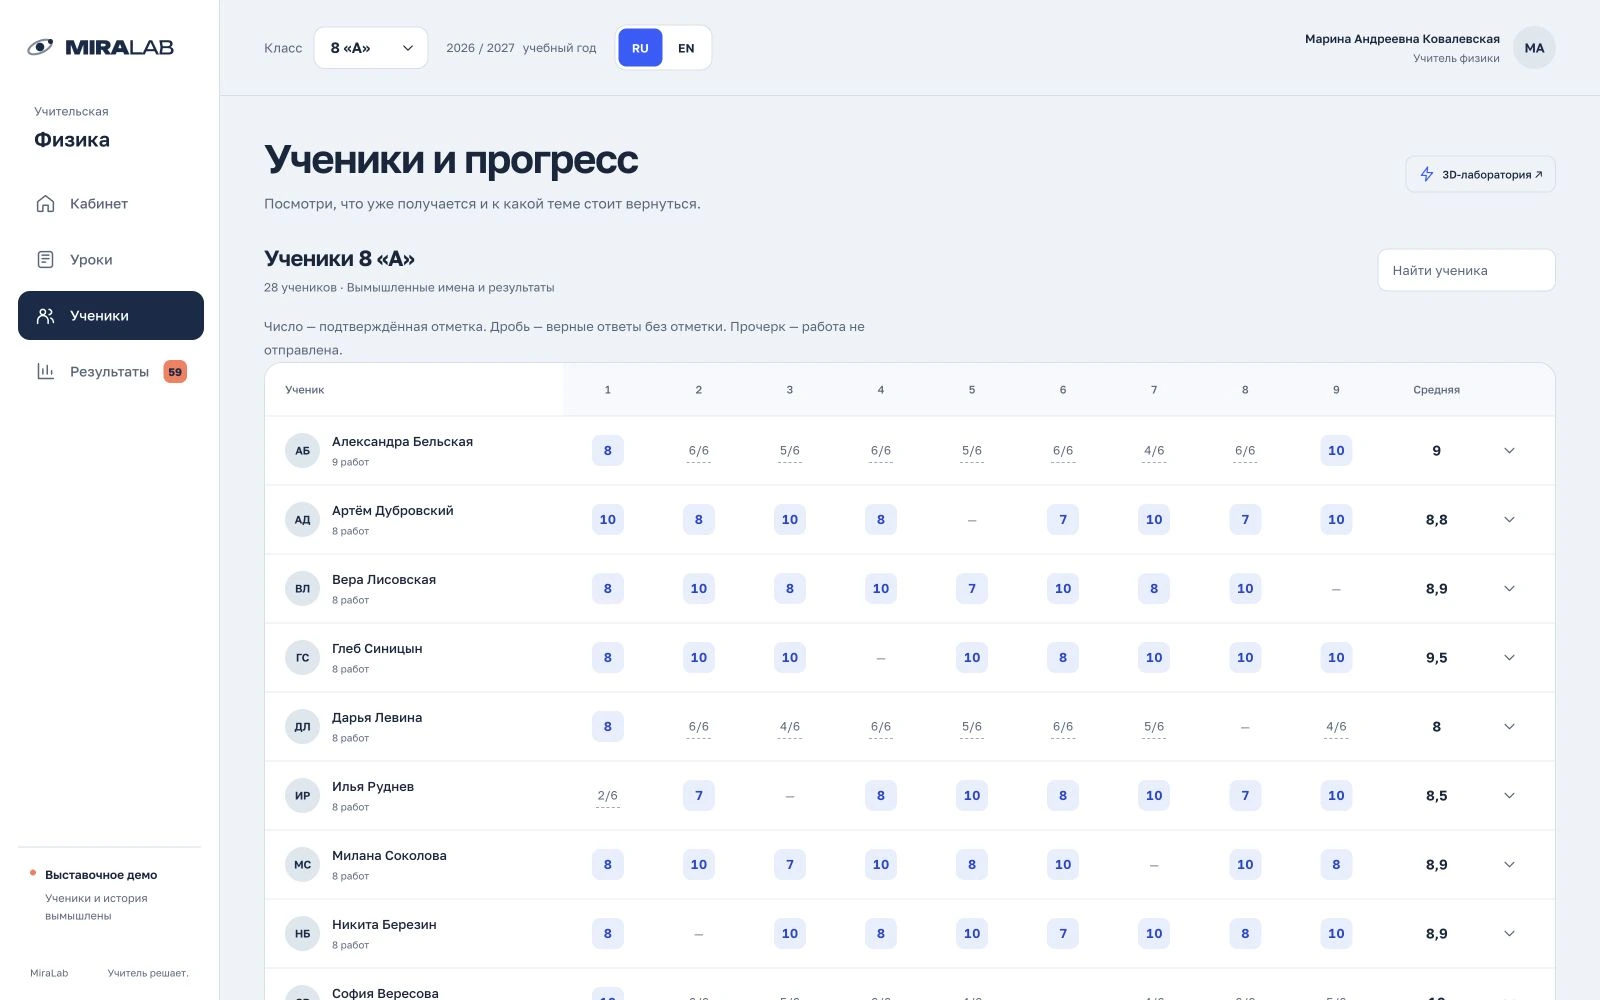
Task: Click the Уроки document icon
Action: [45, 260]
